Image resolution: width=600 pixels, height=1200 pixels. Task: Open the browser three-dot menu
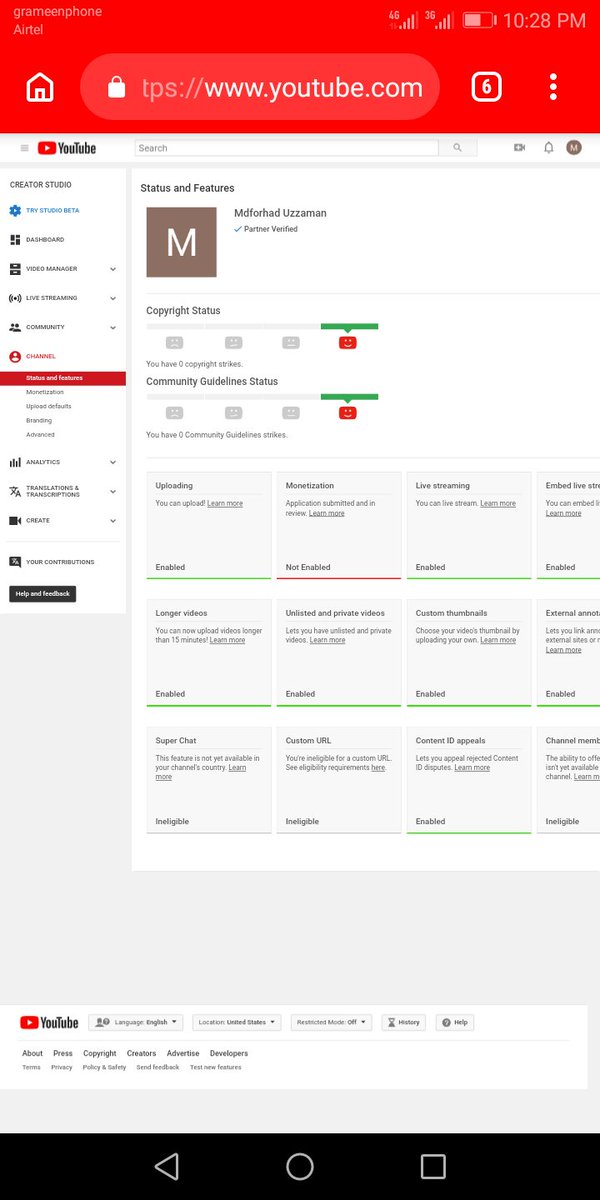point(553,87)
